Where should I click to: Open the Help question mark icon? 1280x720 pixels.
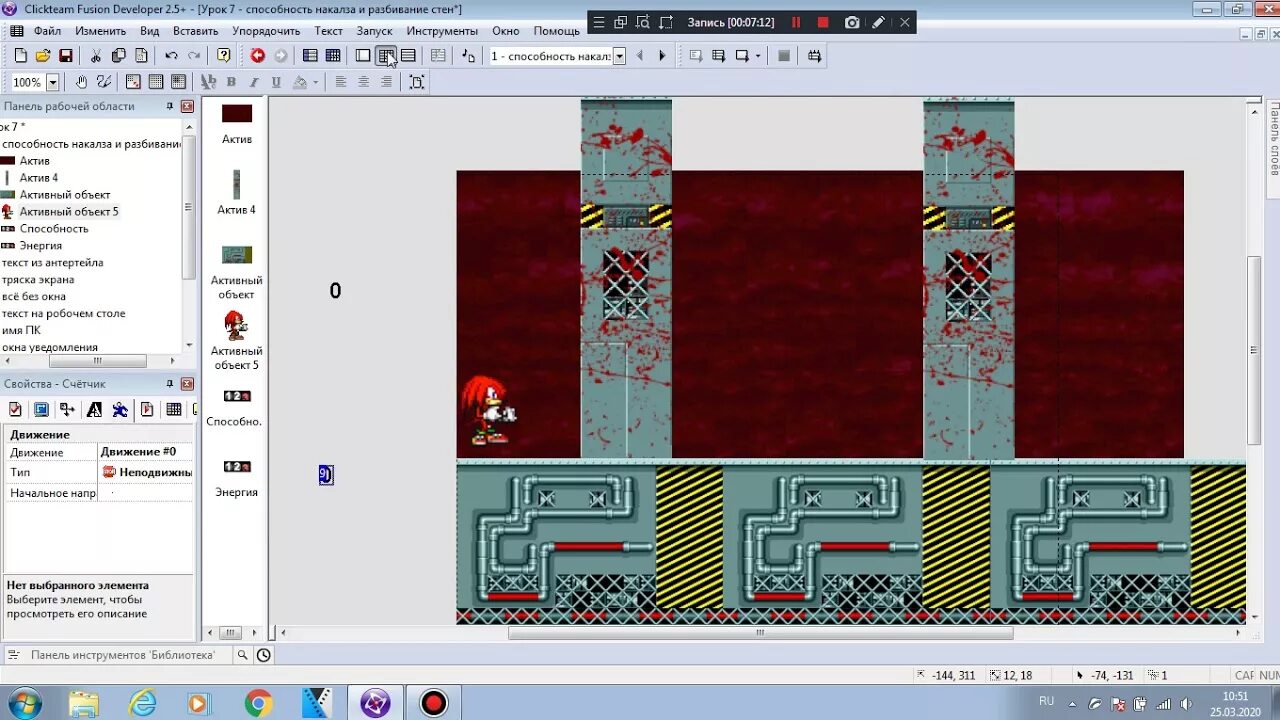click(x=224, y=56)
